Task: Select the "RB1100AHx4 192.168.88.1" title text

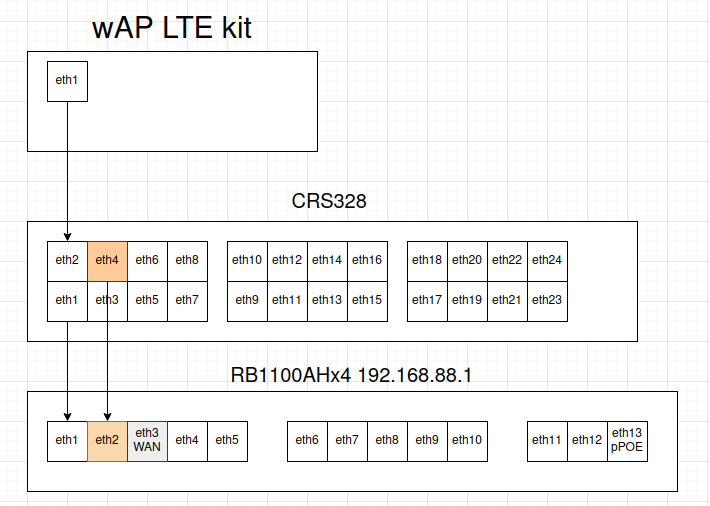Action: point(351,375)
